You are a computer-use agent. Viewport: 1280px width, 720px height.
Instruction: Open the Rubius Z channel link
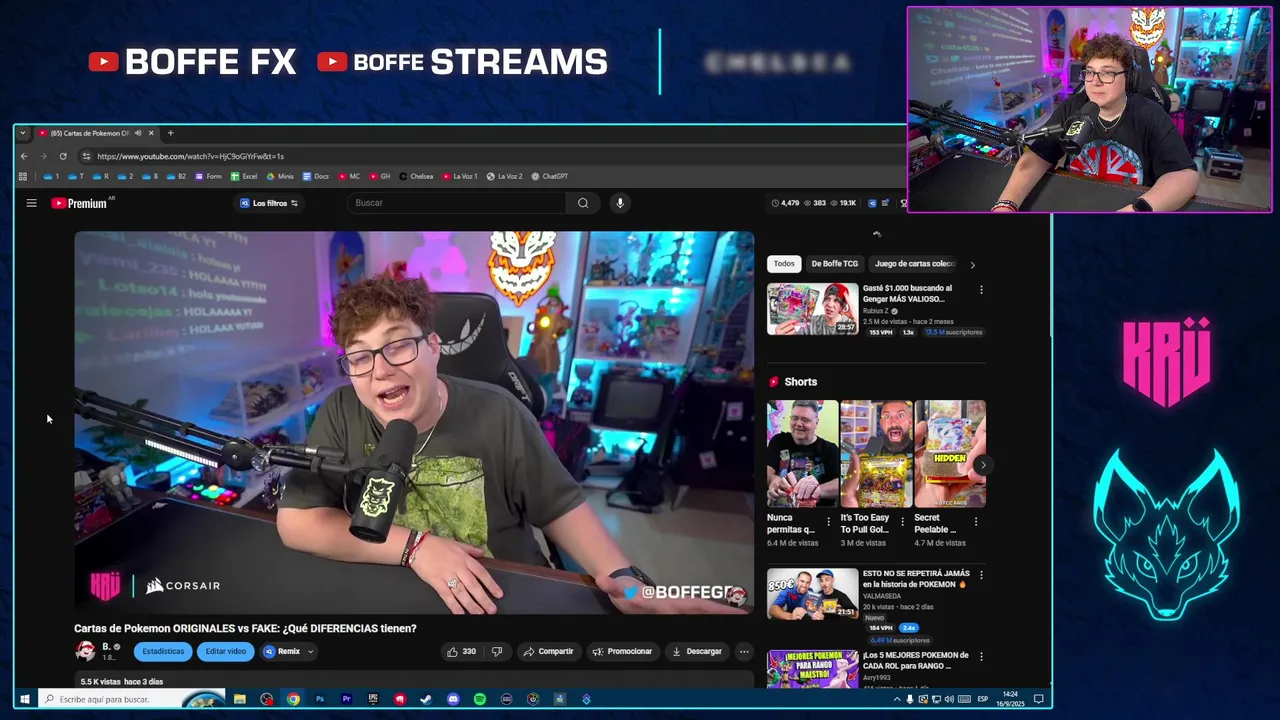pyautogui.click(x=876, y=311)
